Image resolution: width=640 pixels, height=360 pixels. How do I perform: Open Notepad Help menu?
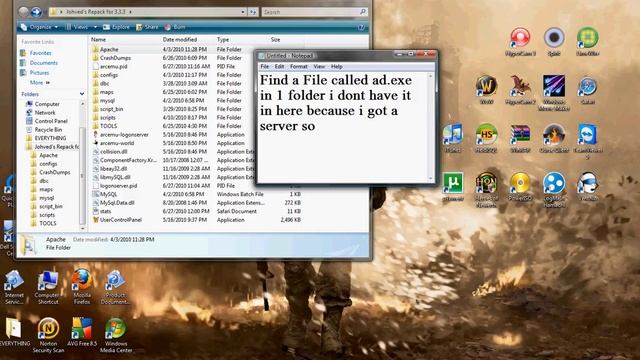tap(336, 67)
